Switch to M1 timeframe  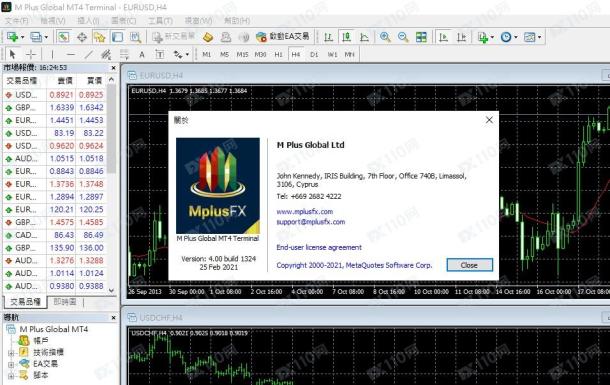pyautogui.click(x=207, y=54)
